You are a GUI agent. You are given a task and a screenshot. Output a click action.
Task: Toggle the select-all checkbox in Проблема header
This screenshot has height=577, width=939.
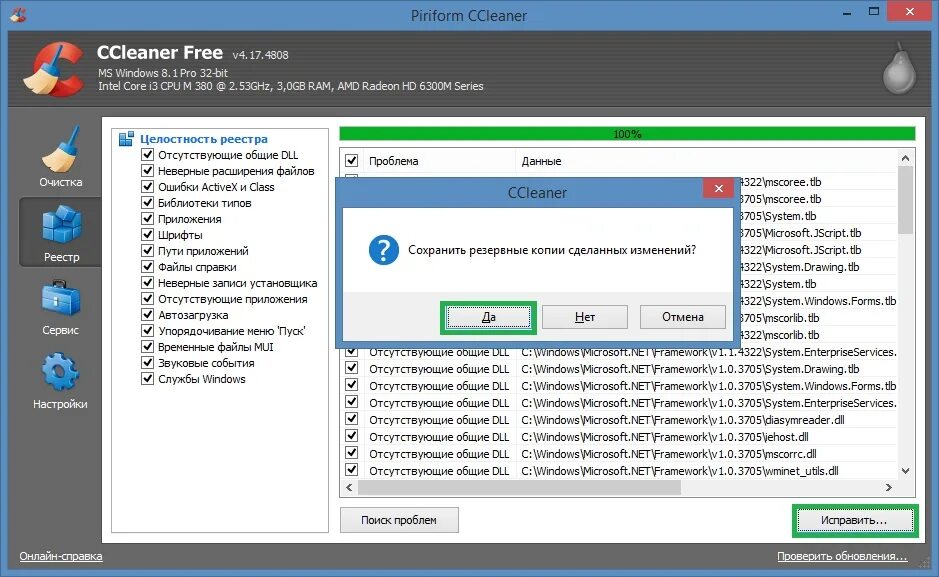tap(352, 160)
